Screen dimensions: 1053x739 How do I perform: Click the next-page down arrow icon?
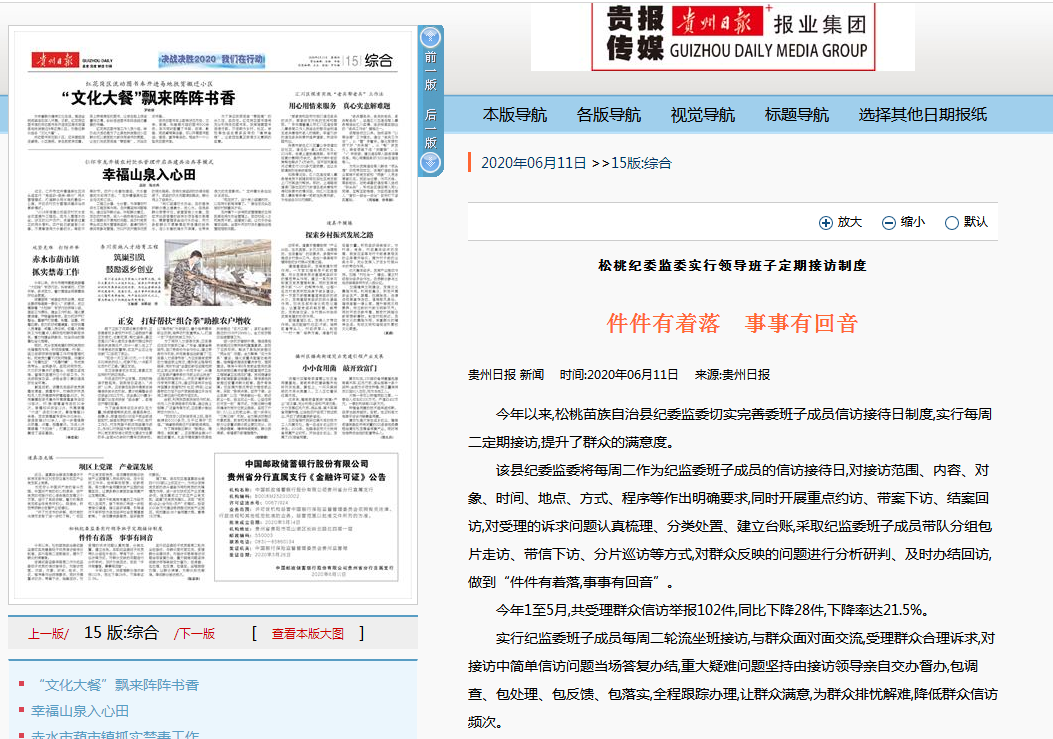coord(430,163)
